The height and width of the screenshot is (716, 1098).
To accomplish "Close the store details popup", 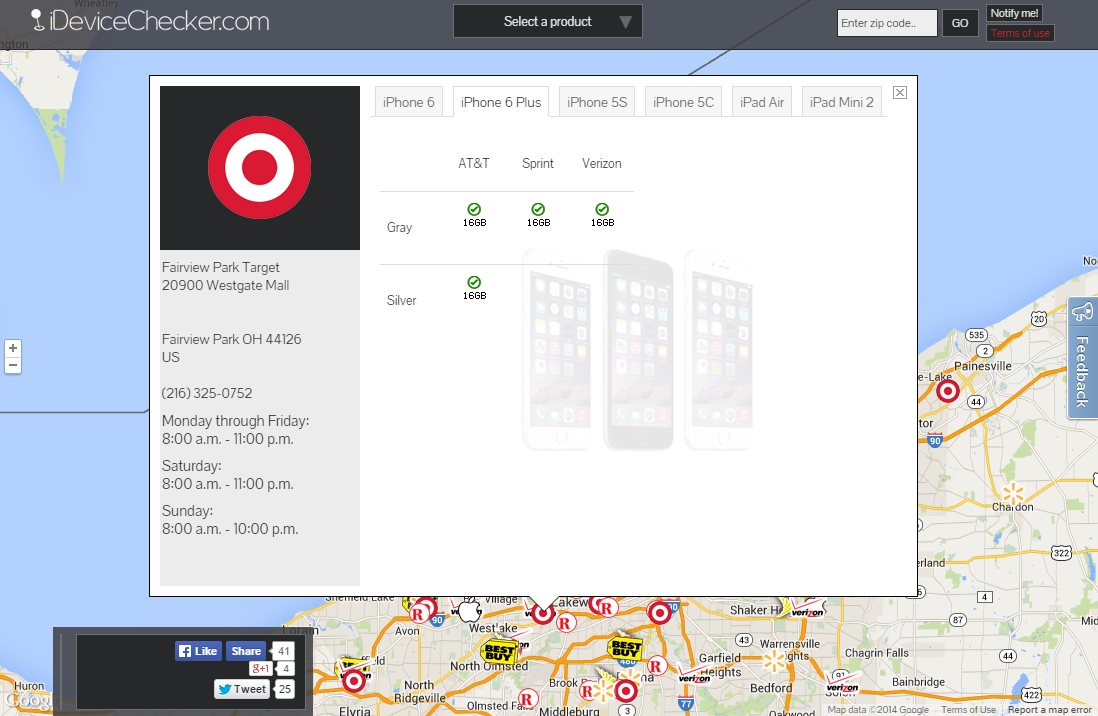I will pyautogui.click(x=900, y=92).
